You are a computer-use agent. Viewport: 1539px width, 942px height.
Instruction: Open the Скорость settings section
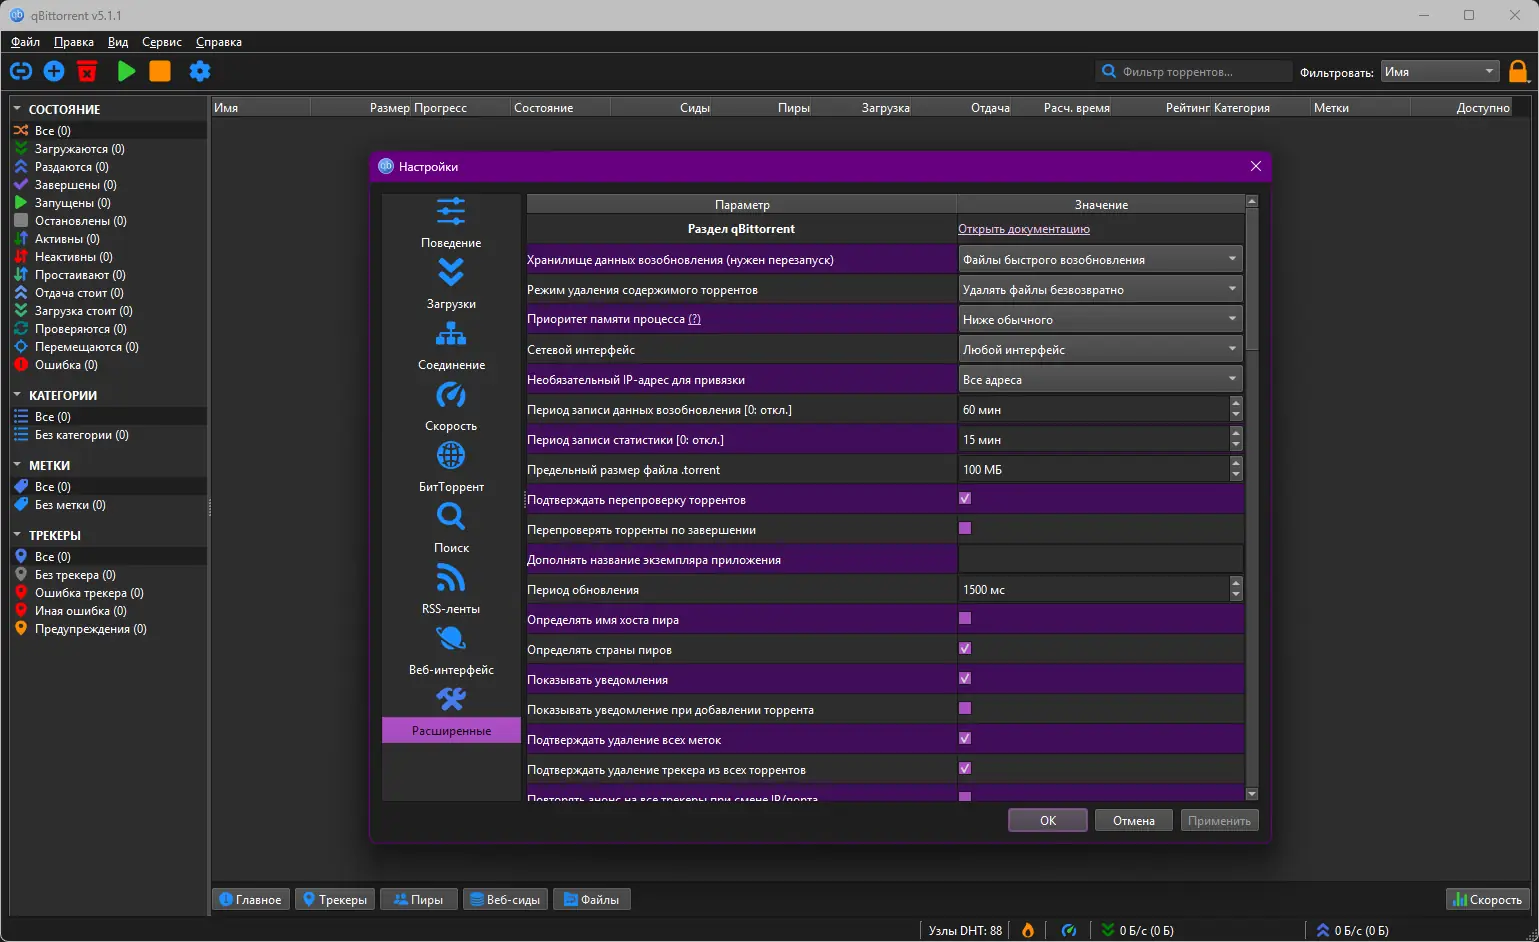451,407
